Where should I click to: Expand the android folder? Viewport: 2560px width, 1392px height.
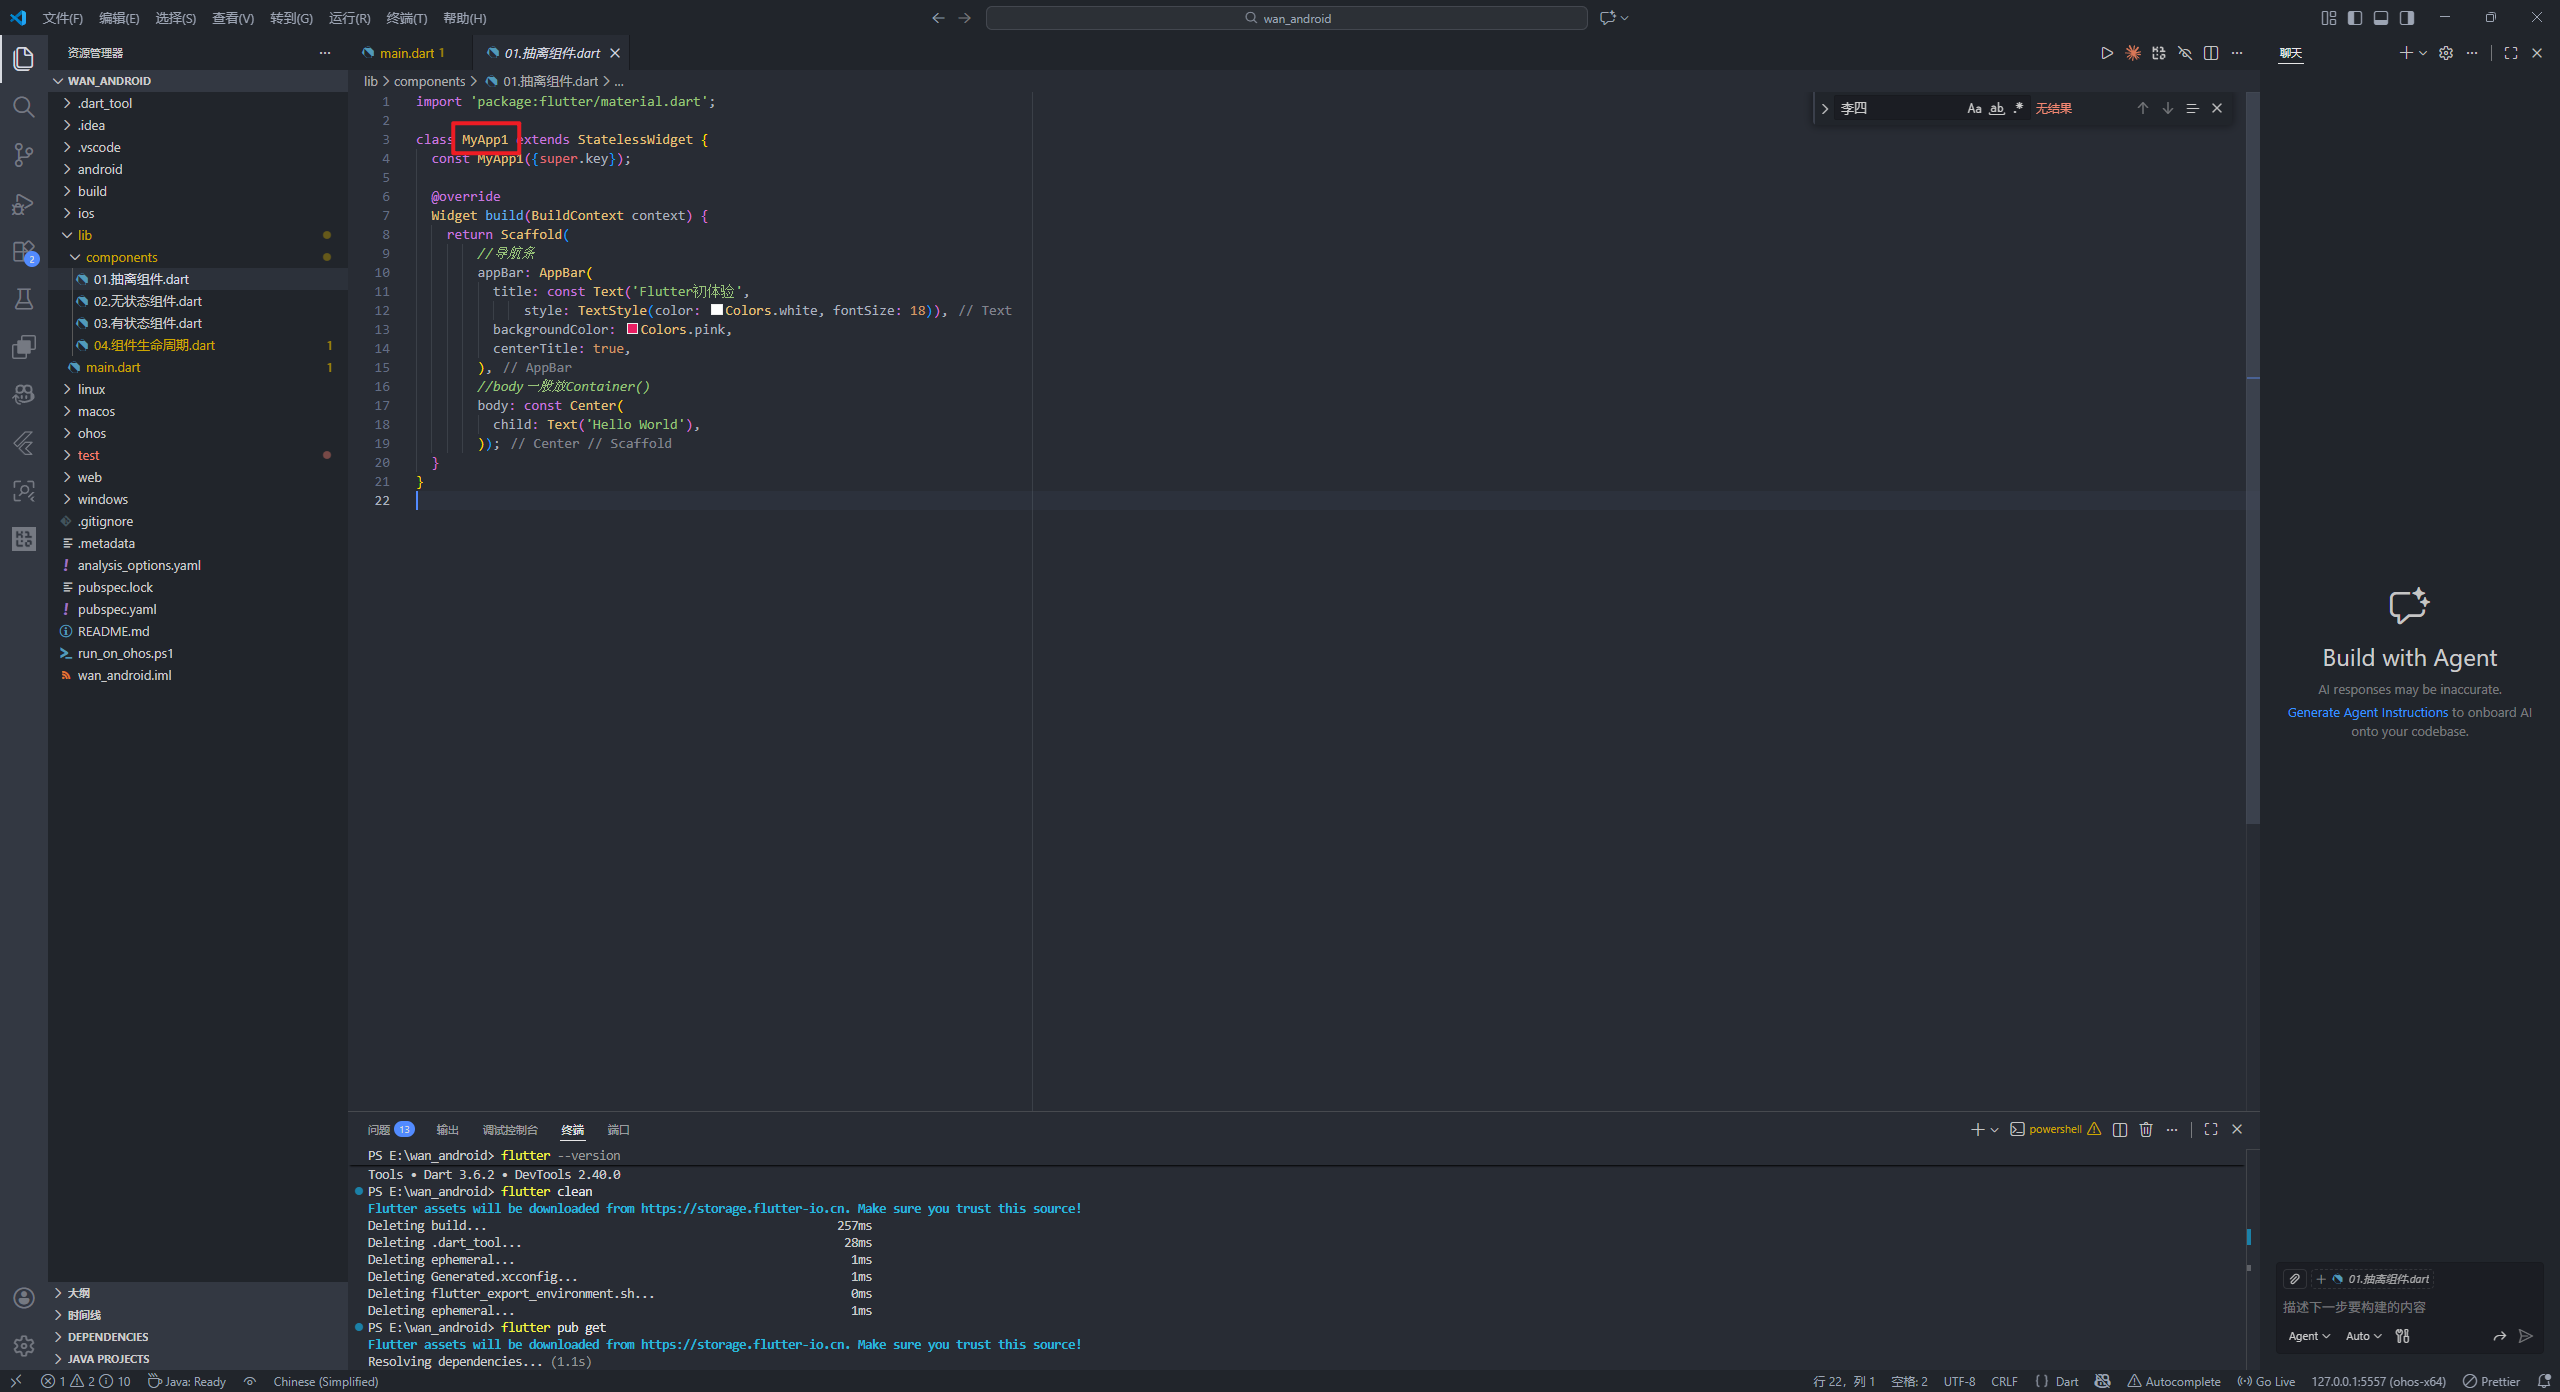point(100,169)
